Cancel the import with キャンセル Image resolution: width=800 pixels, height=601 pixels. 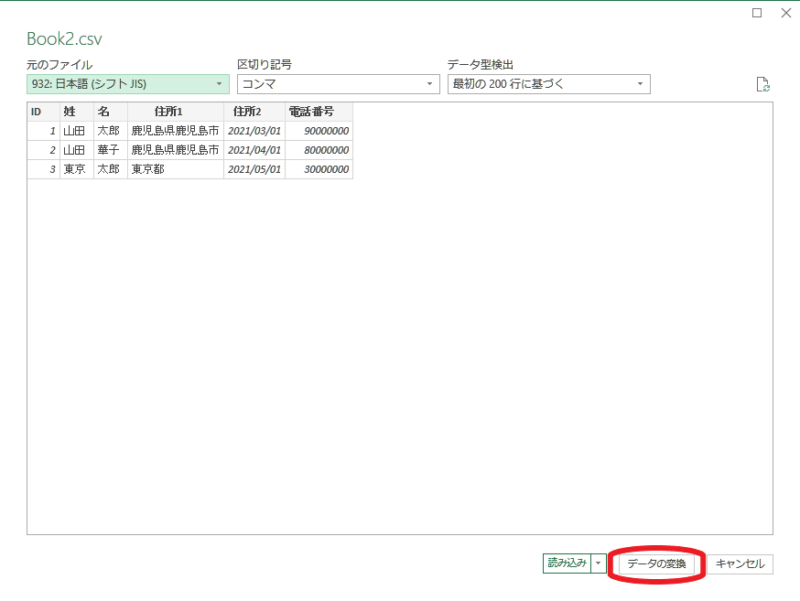(x=741, y=564)
